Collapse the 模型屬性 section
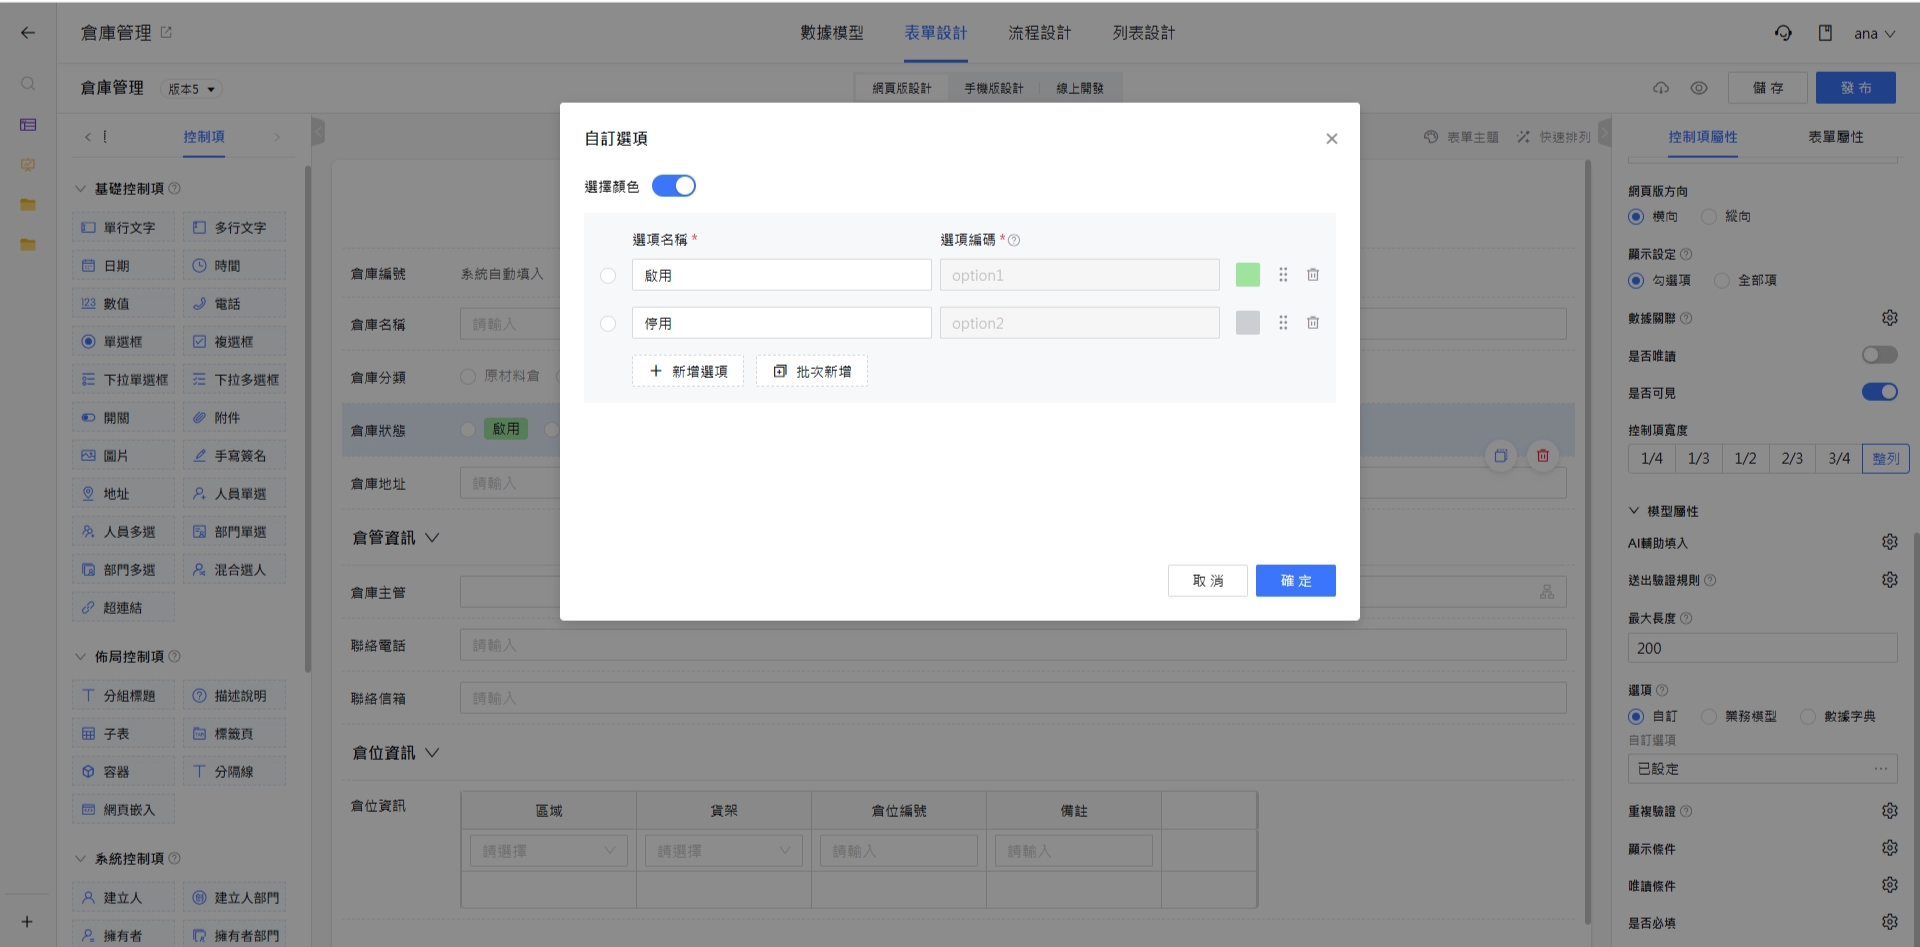This screenshot has width=1920, height=947. [1634, 510]
